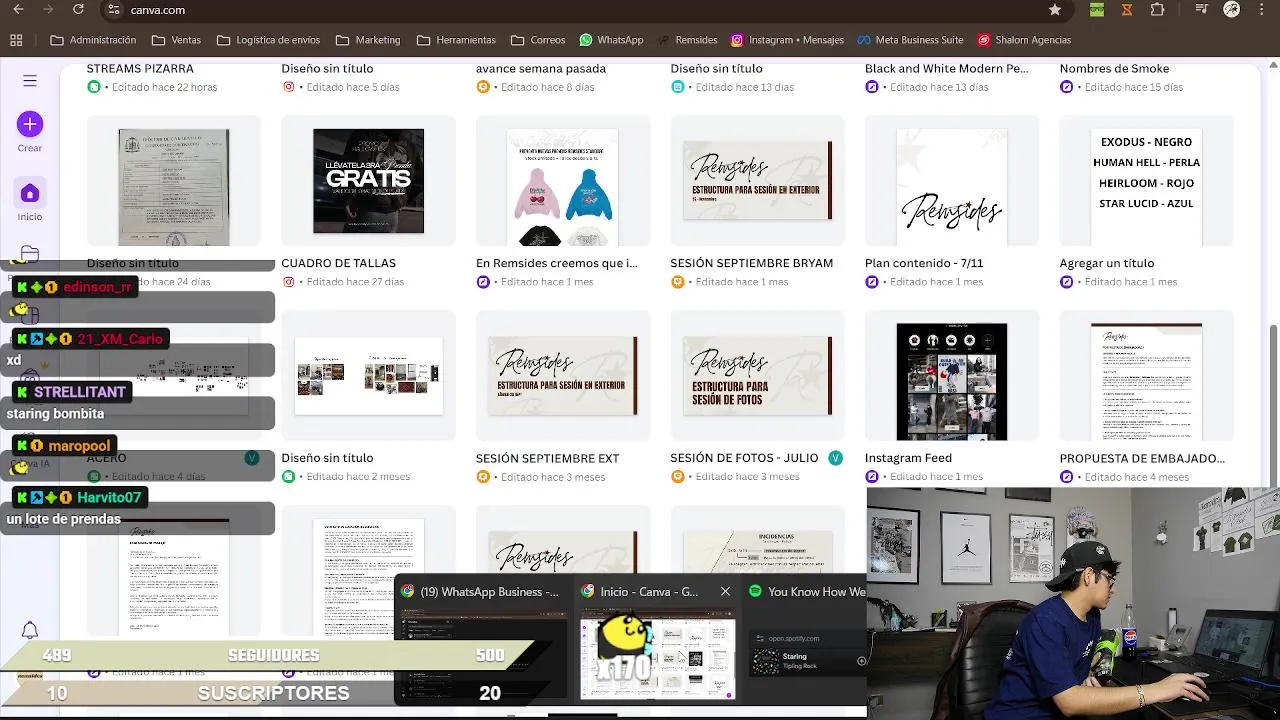
Task: Switch to the You Know How We Spotify window
Action: pyautogui.click(x=806, y=640)
